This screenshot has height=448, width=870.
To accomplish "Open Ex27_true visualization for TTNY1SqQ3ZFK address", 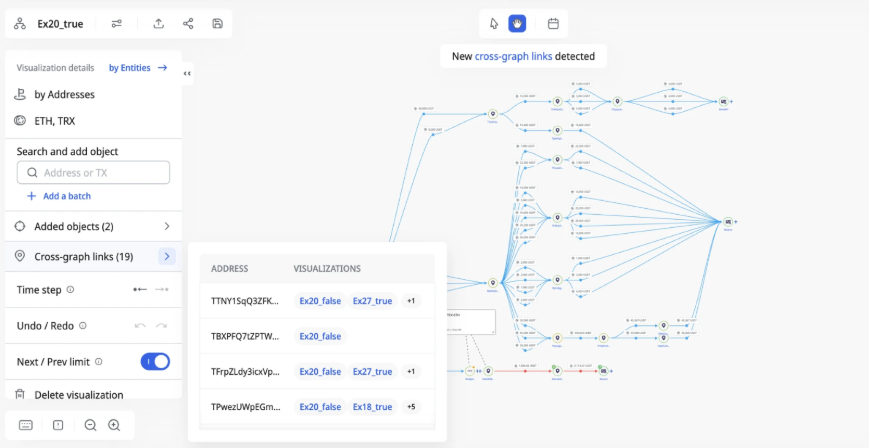I will (x=372, y=301).
